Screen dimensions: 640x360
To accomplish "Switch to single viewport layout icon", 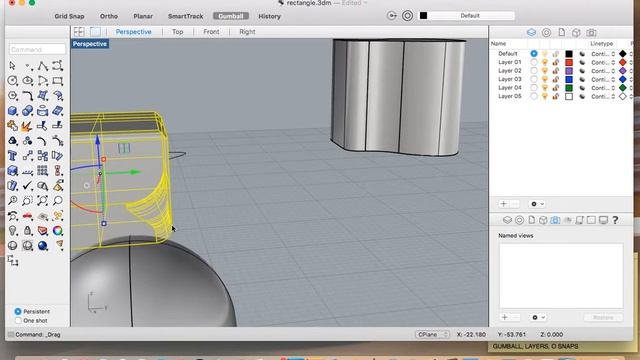I will point(95,32).
